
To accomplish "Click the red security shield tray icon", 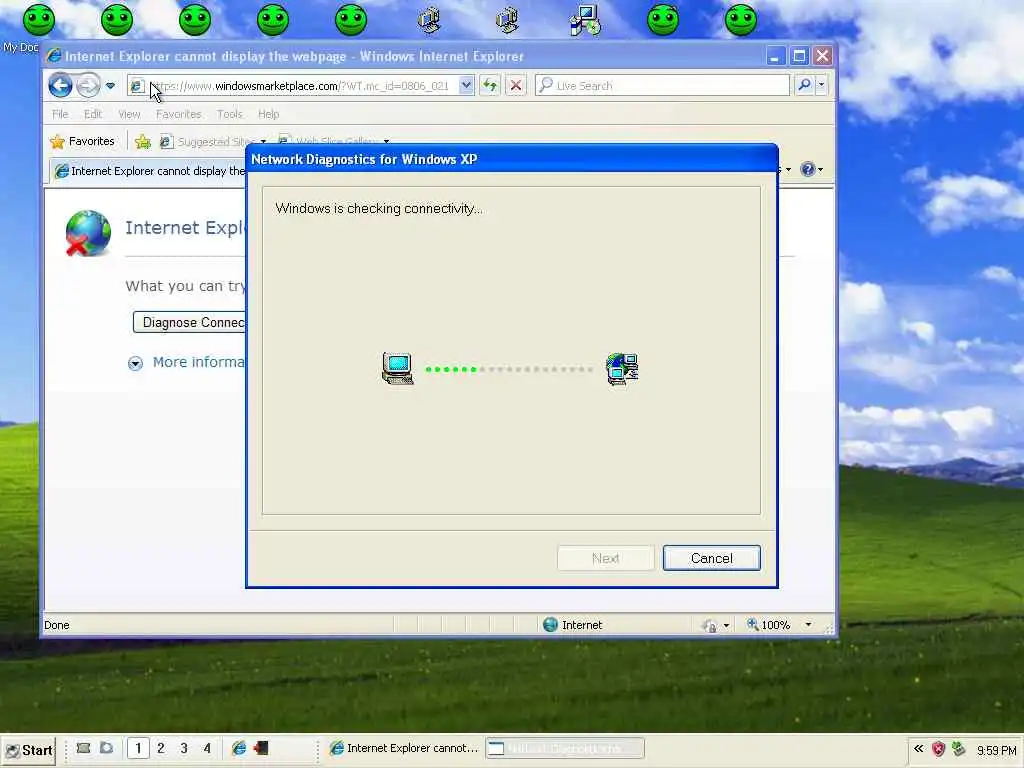I will pyautogui.click(x=938, y=749).
